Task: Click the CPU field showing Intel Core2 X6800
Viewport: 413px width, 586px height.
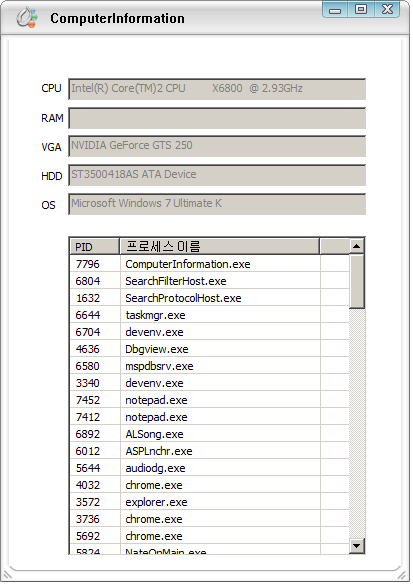Action: (217, 89)
